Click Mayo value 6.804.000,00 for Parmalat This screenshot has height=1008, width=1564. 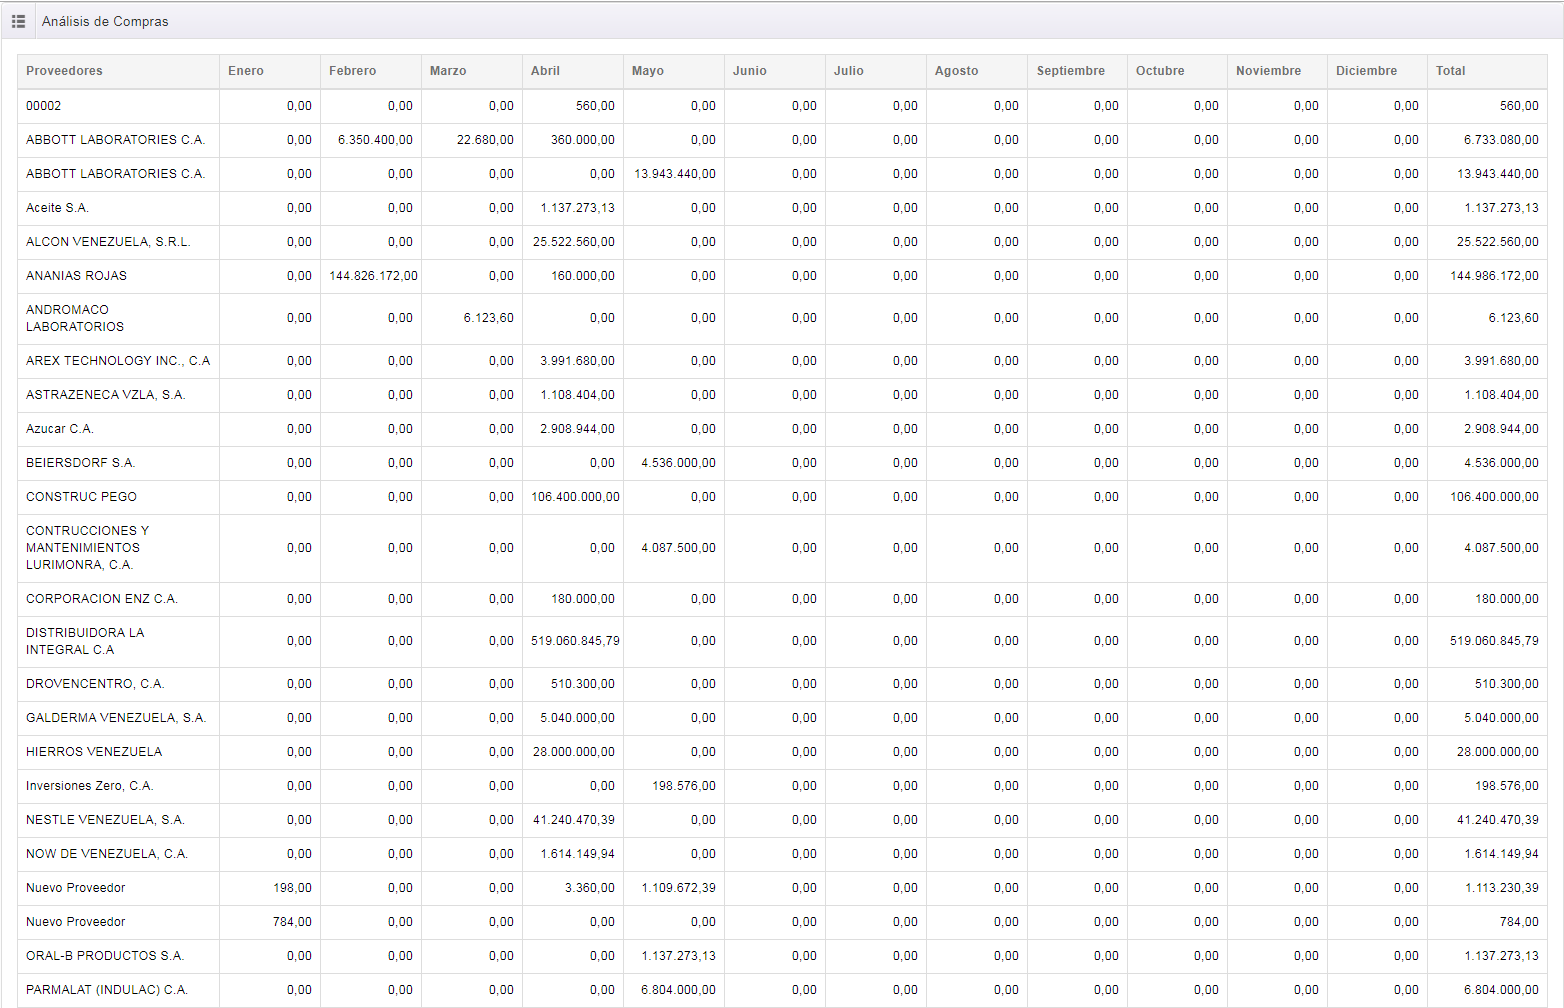pyautogui.click(x=678, y=990)
